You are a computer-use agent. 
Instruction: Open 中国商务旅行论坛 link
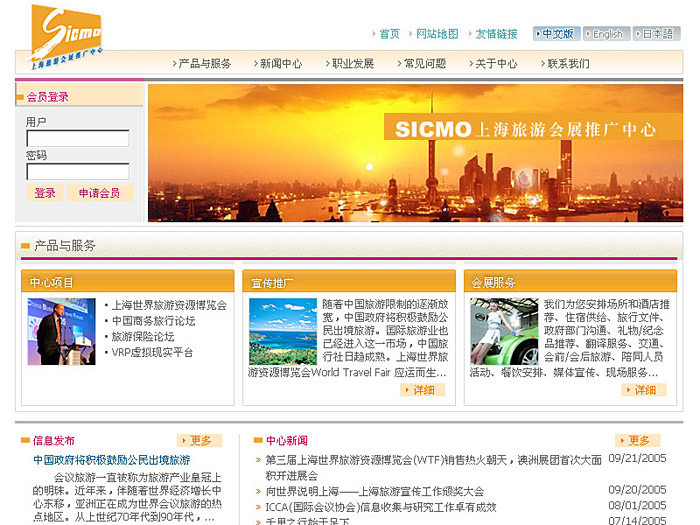click(x=154, y=321)
